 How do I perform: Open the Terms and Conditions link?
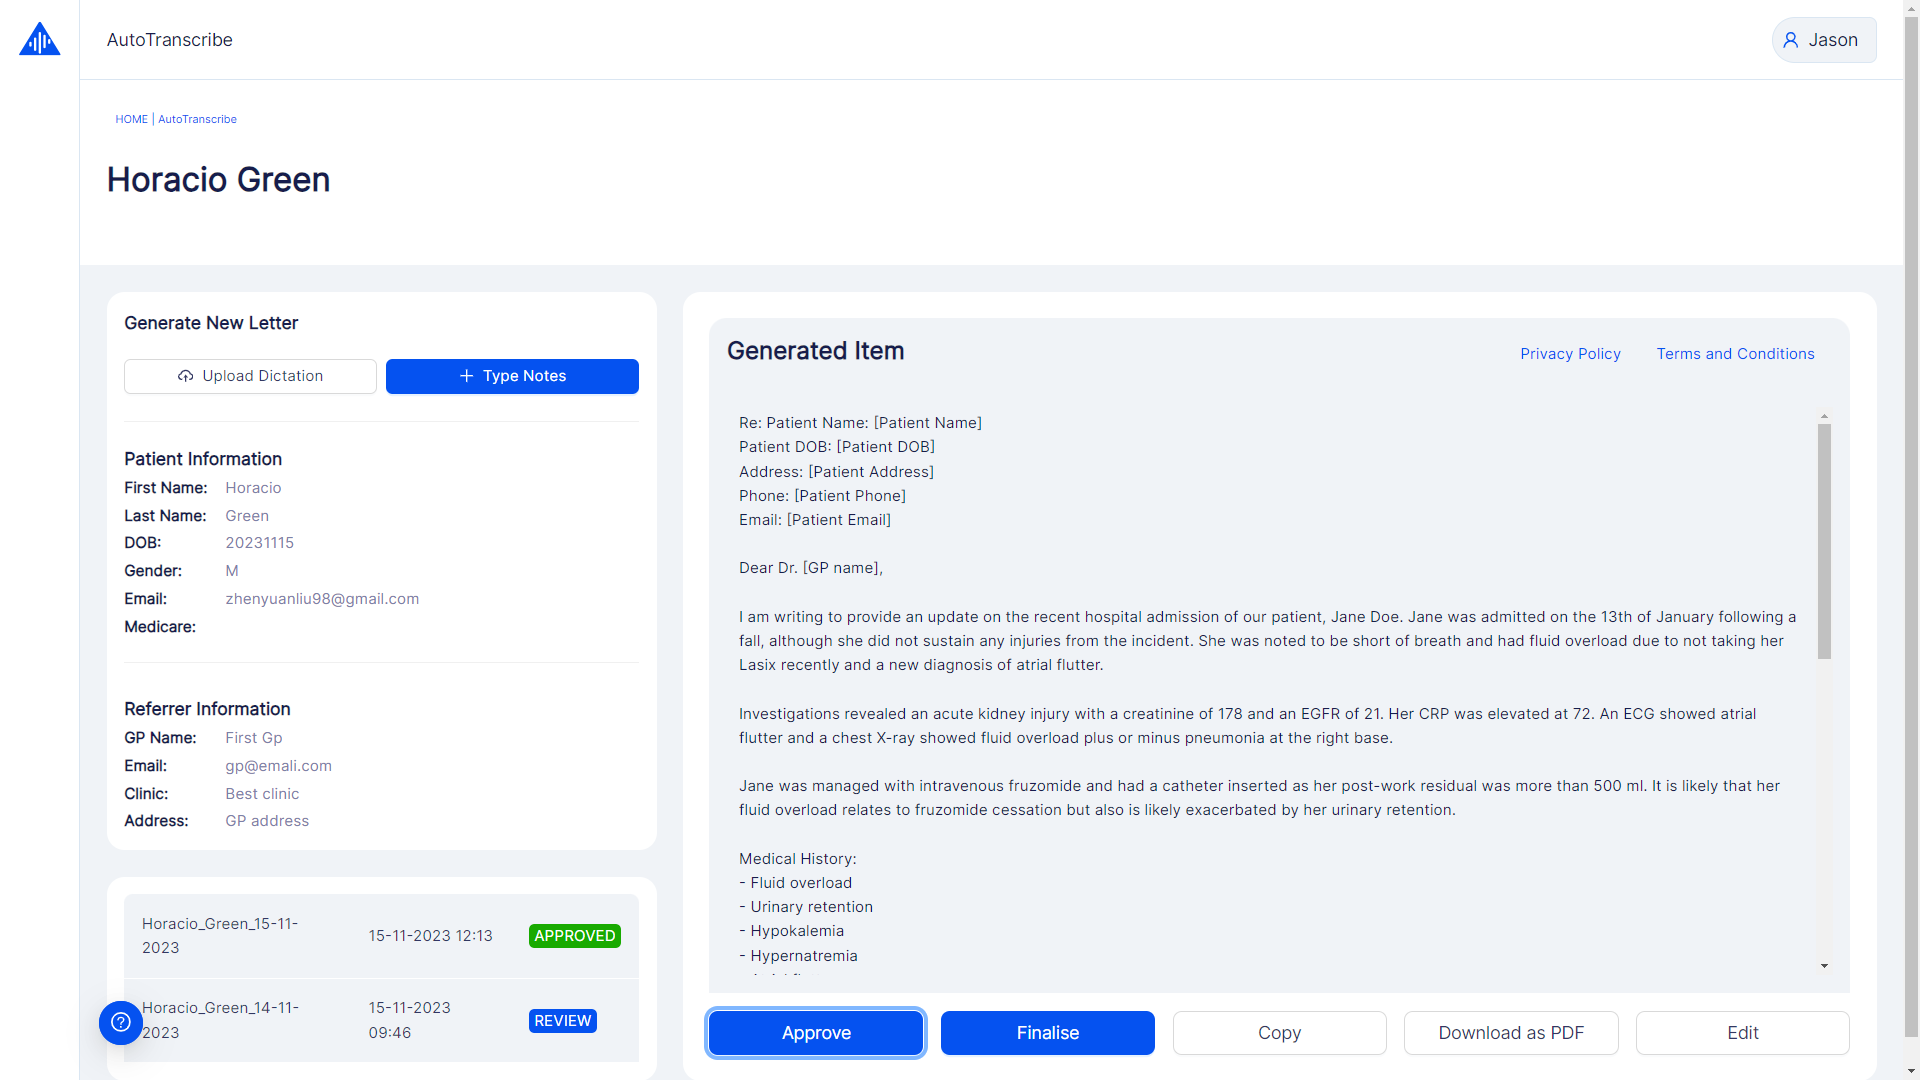pos(1735,354)
